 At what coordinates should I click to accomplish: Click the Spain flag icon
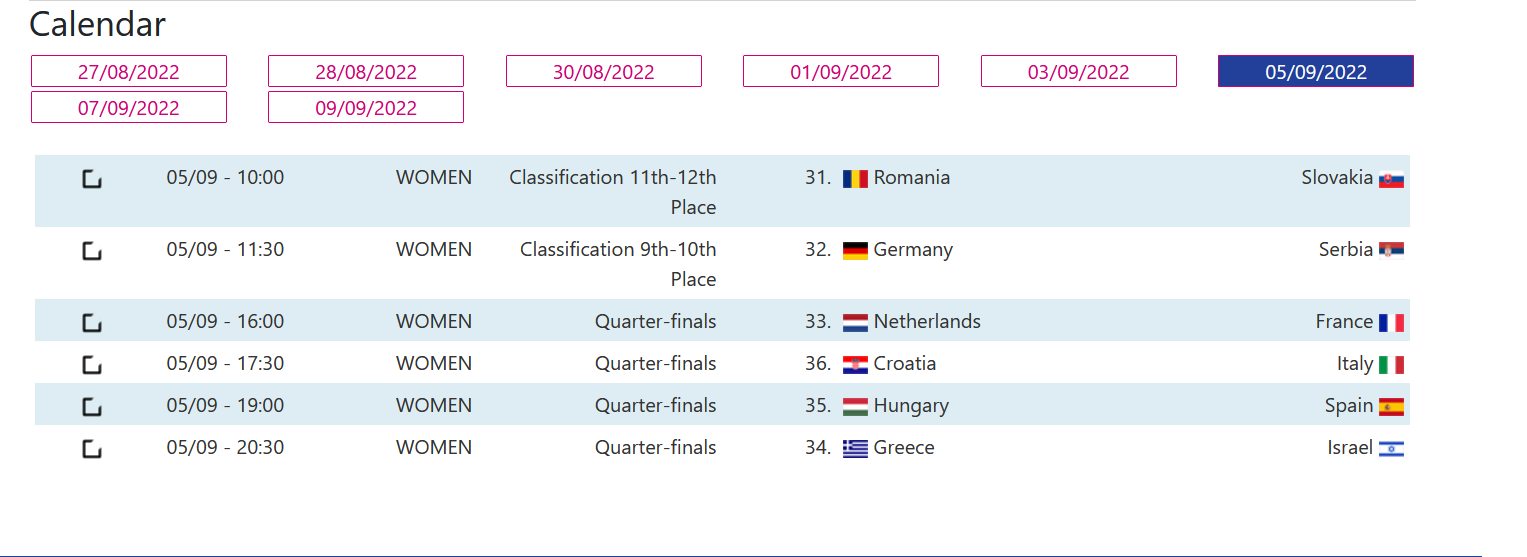click(x=1391, y=407)
